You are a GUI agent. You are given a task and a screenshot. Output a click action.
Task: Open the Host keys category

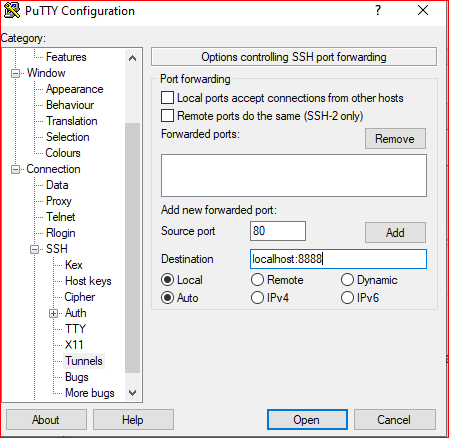(x=88, y=281)
